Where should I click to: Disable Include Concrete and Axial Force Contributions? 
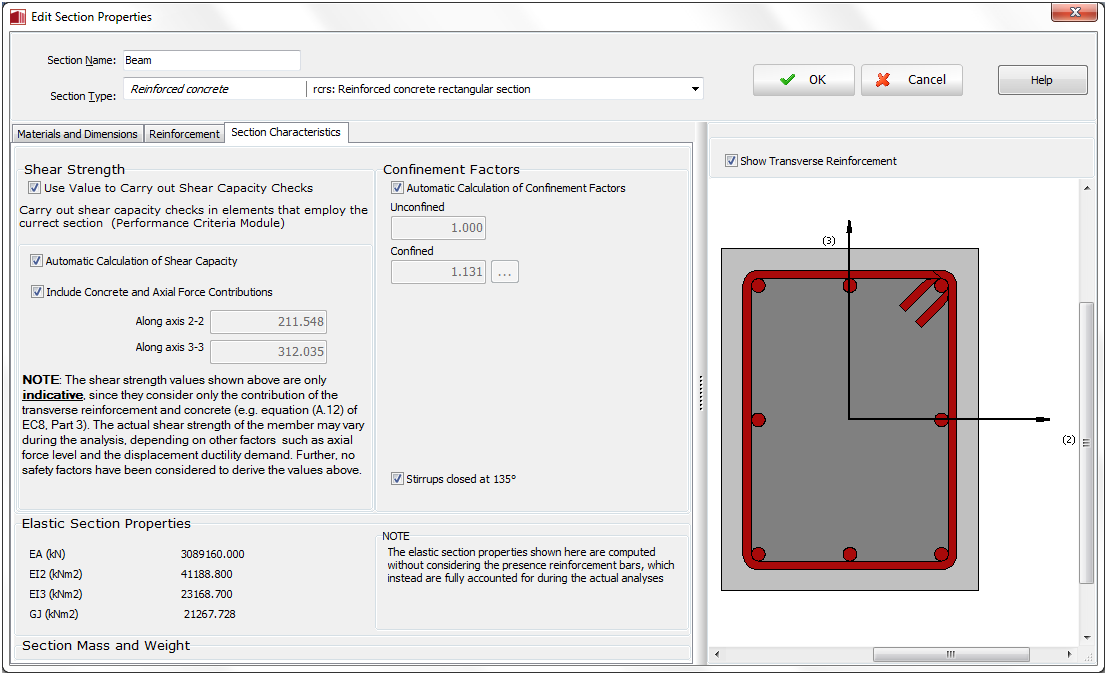click(37, 292)
